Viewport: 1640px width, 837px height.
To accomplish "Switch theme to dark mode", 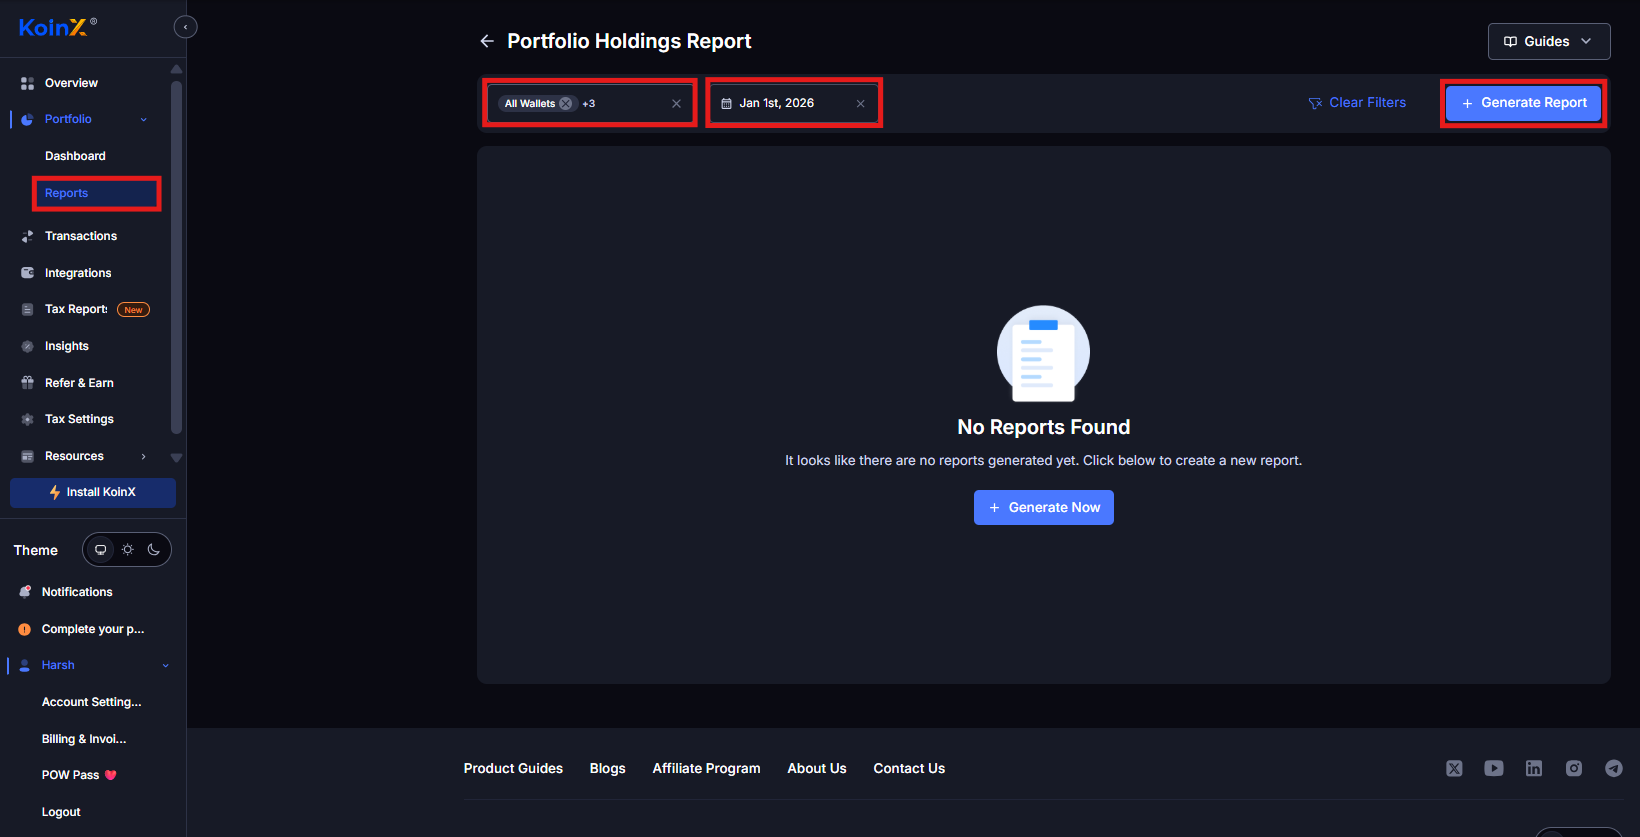I will [x=154, y=550].
